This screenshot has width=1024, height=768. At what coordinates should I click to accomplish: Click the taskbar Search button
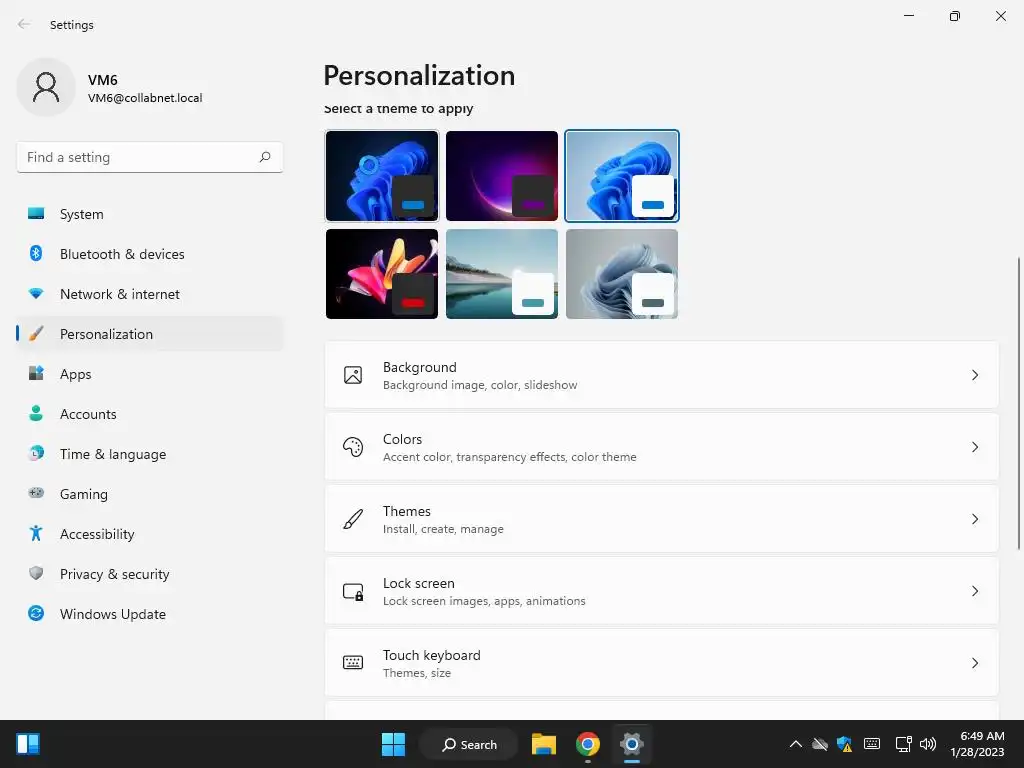pyautogui.click(x=468, y=744)
